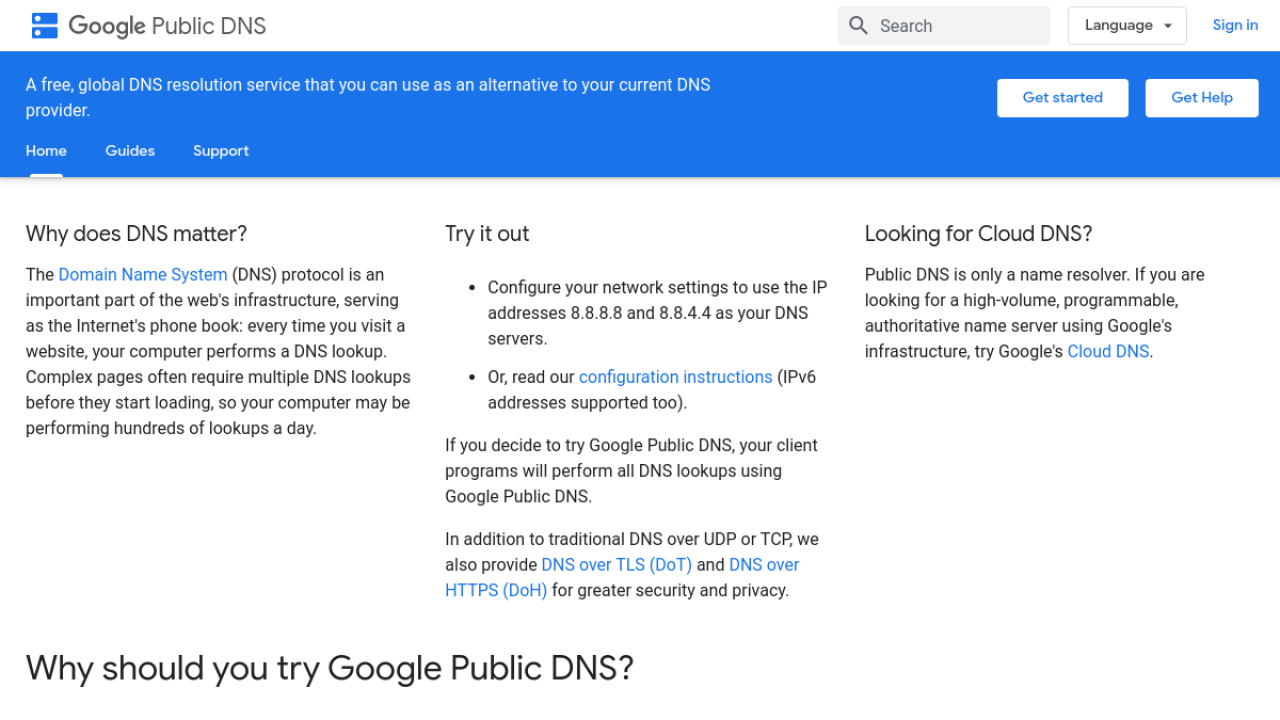Visit the Cloud DNS link
Screen dimensions: 1280x720
pos(1108,352)
